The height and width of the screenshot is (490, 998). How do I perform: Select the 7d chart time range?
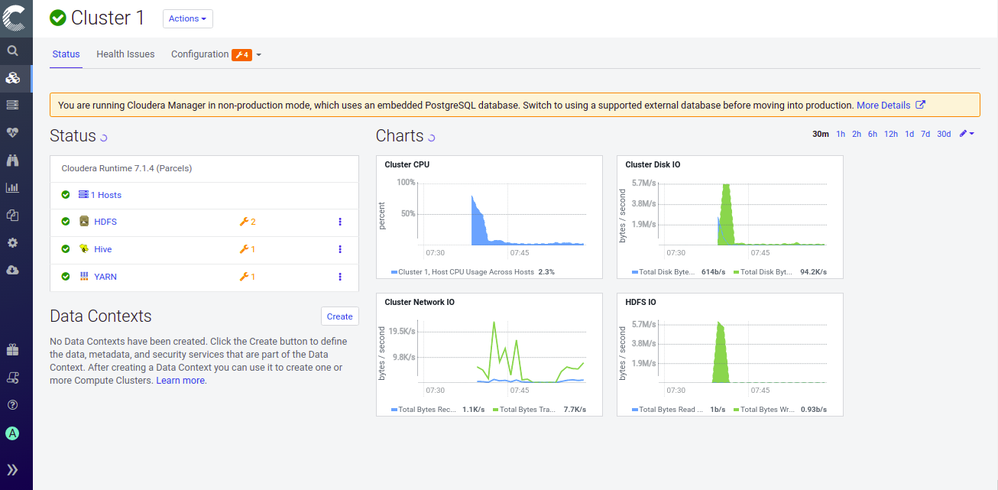point(925,134)
